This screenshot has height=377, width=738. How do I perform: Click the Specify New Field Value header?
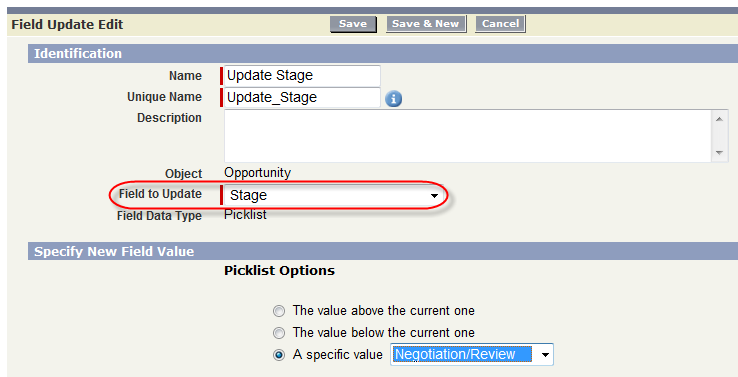(x=383, y=251)
